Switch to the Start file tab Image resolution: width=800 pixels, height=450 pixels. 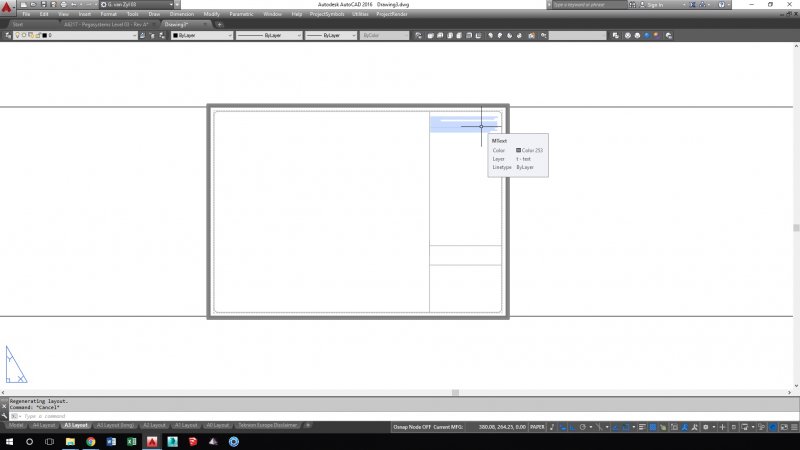point(18,24)
